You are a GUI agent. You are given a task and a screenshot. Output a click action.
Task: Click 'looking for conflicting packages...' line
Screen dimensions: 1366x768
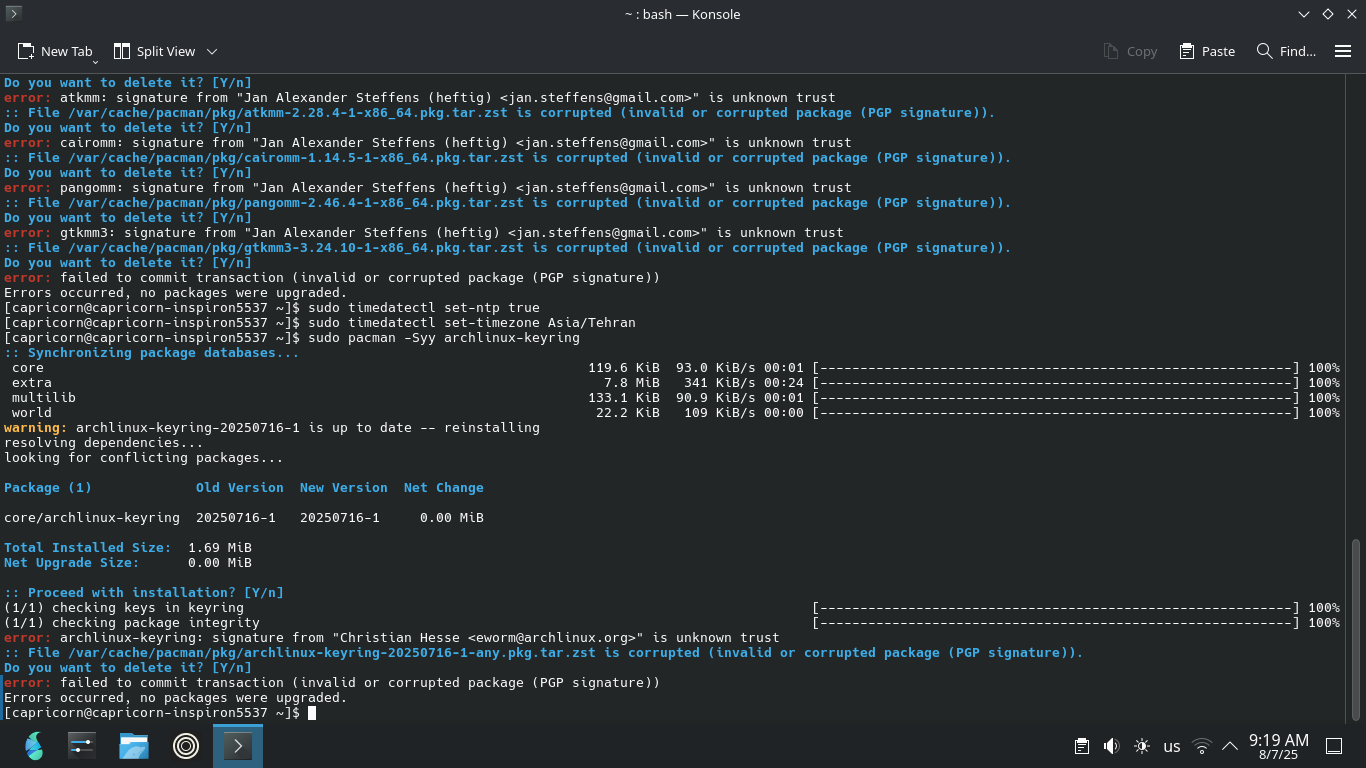pyautogui.click(x=144, y=458)
